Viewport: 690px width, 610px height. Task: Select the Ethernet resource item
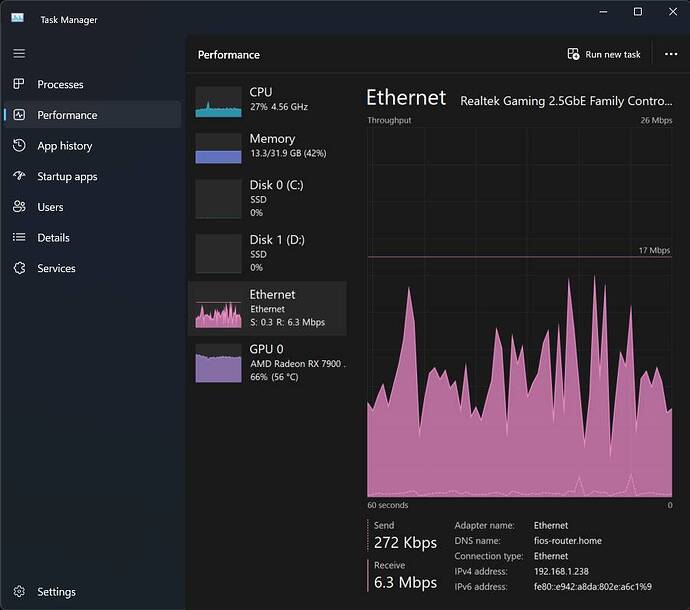(x=268, y=308)
